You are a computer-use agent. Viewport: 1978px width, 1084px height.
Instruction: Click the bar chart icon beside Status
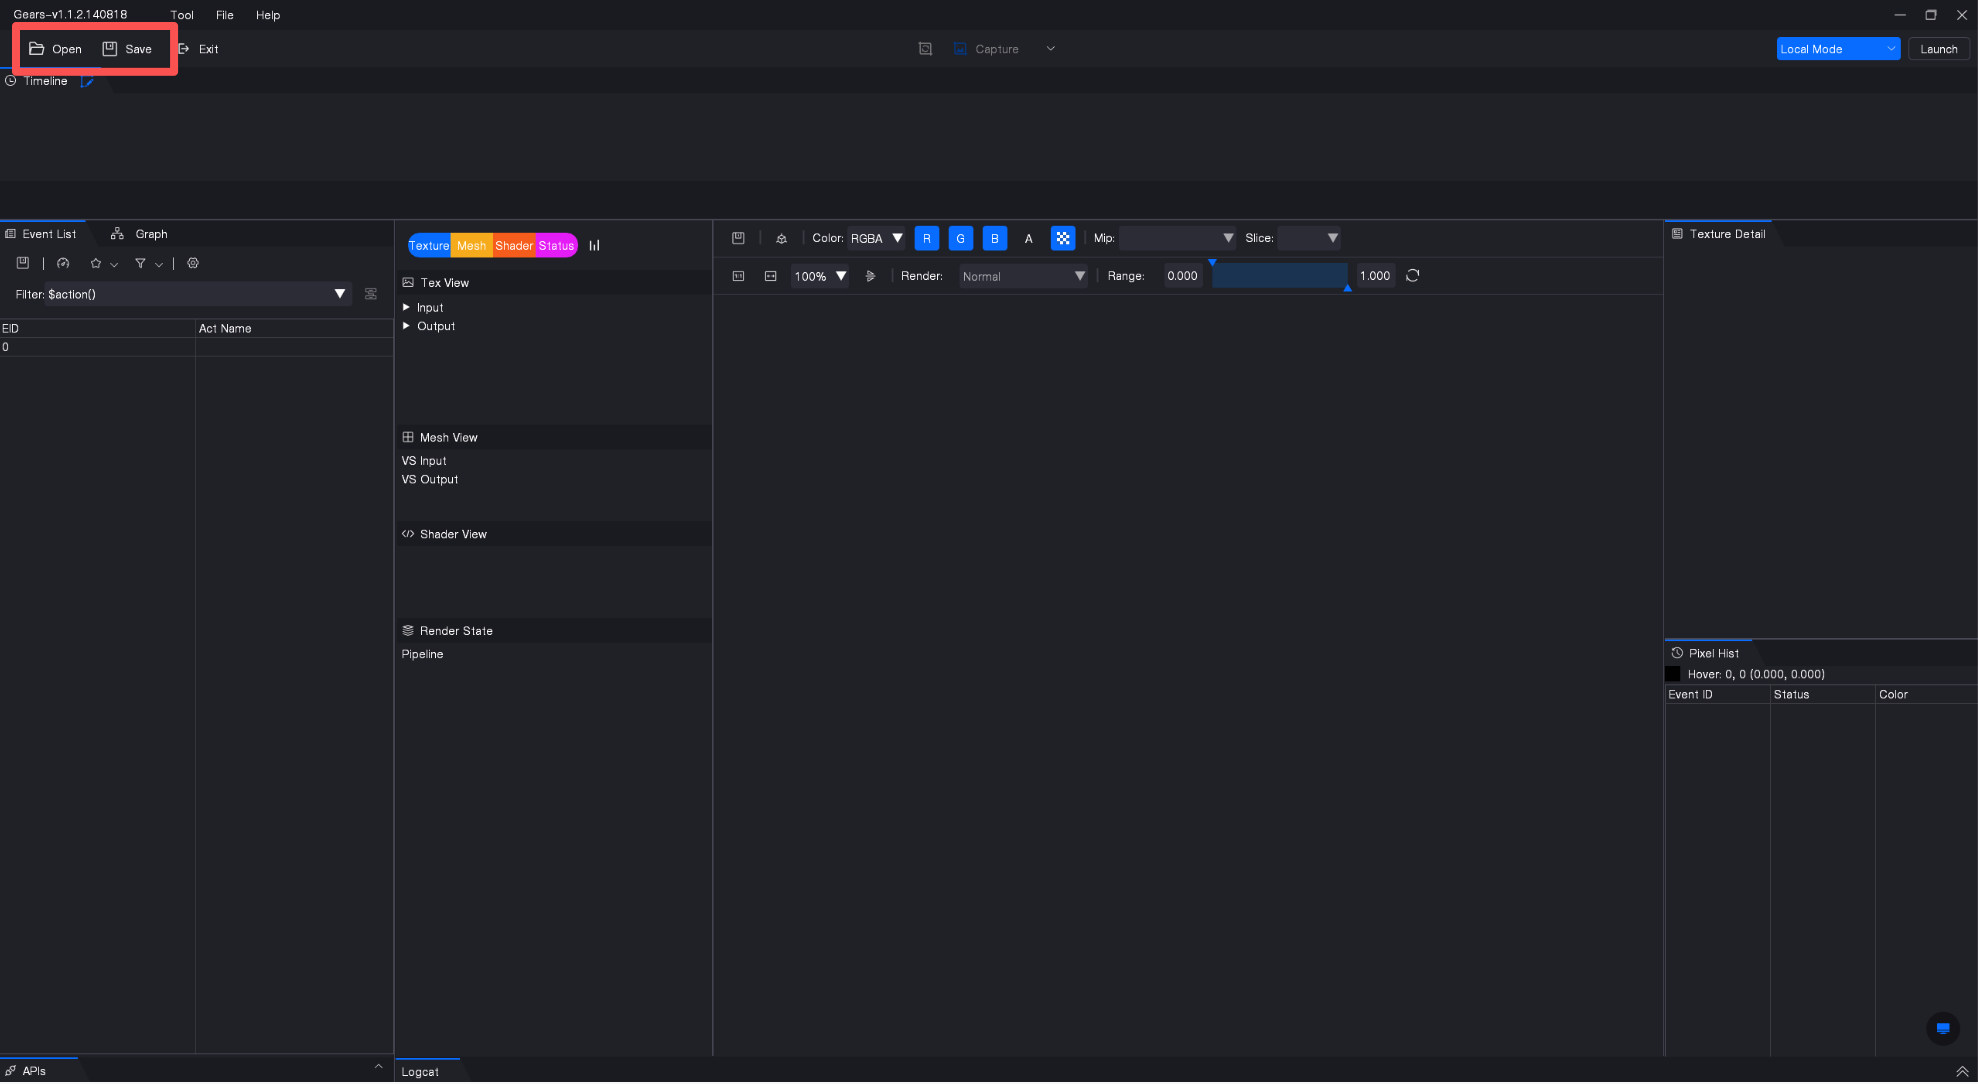(x=594, y=246)
